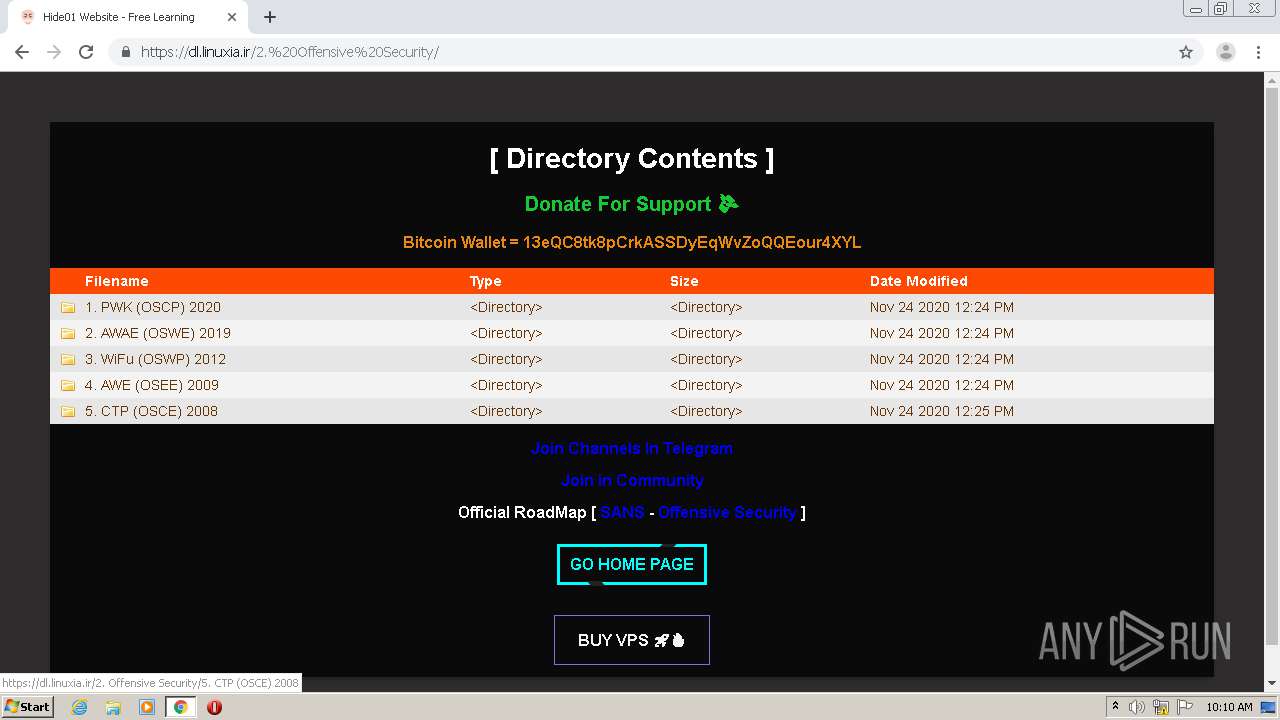Go forward with the browser forward arrow
This screenshot has width=1280, height=720.
(x=54, y=52)
